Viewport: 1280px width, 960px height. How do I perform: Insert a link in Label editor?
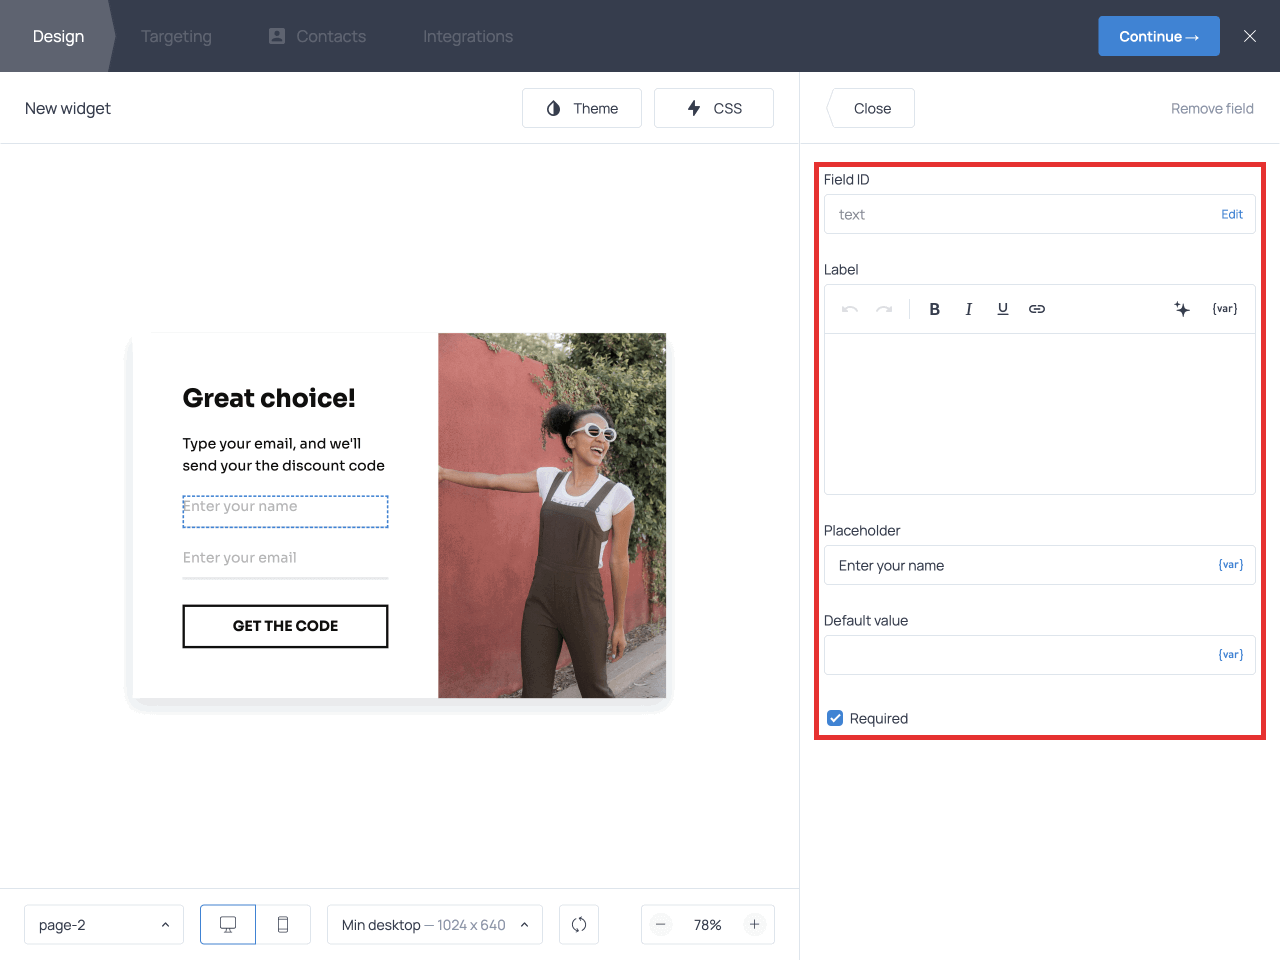click(x=1037, y=309)
